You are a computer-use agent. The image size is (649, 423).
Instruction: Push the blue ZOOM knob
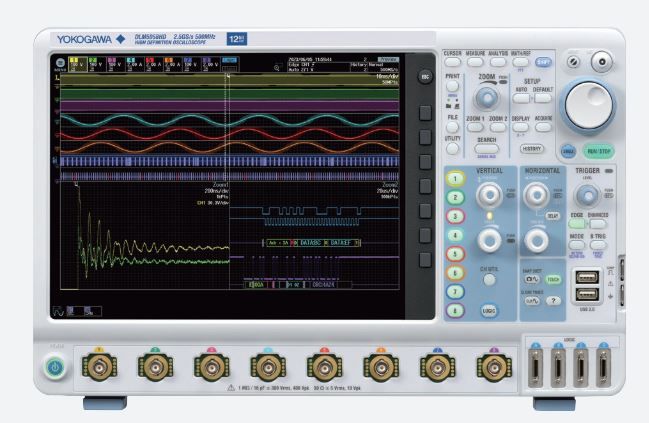click(x=487, y=98)
